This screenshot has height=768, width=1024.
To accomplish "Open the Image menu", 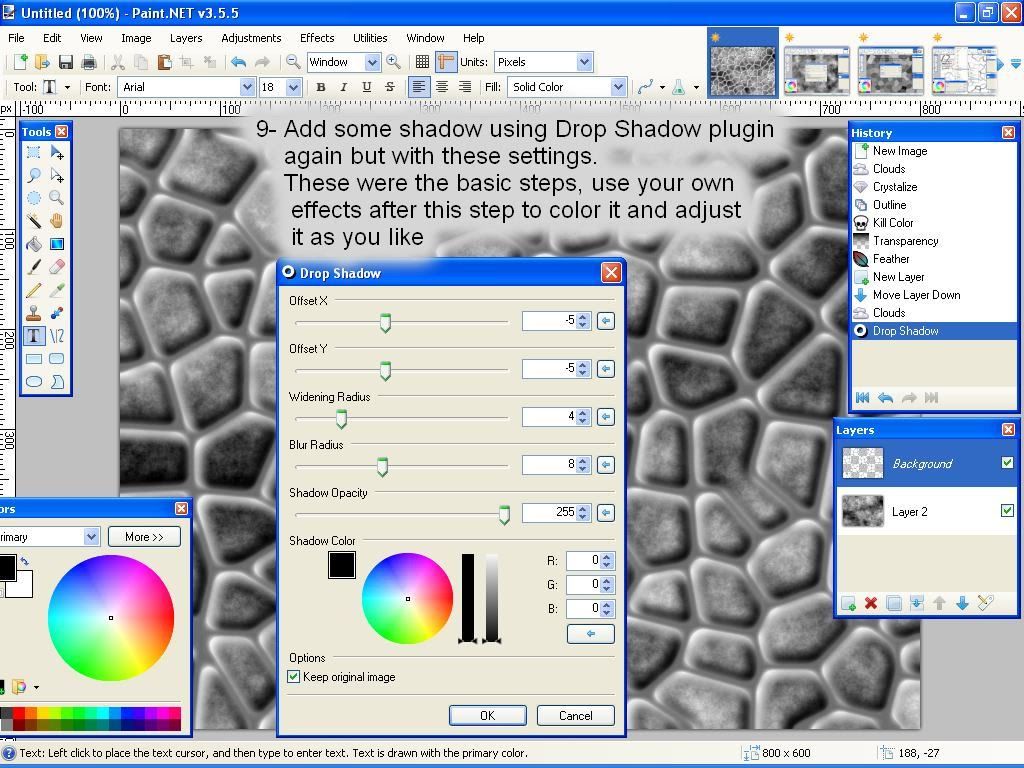I will 136,38.
